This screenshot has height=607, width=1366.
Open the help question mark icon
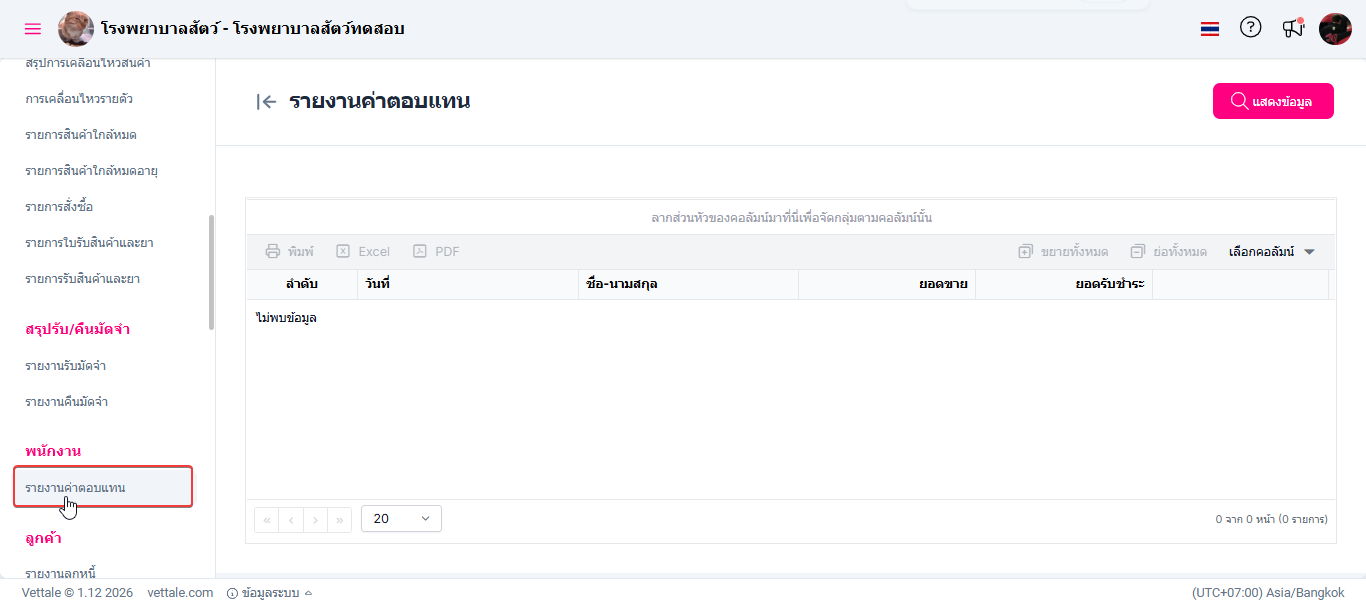[1250, 28]
